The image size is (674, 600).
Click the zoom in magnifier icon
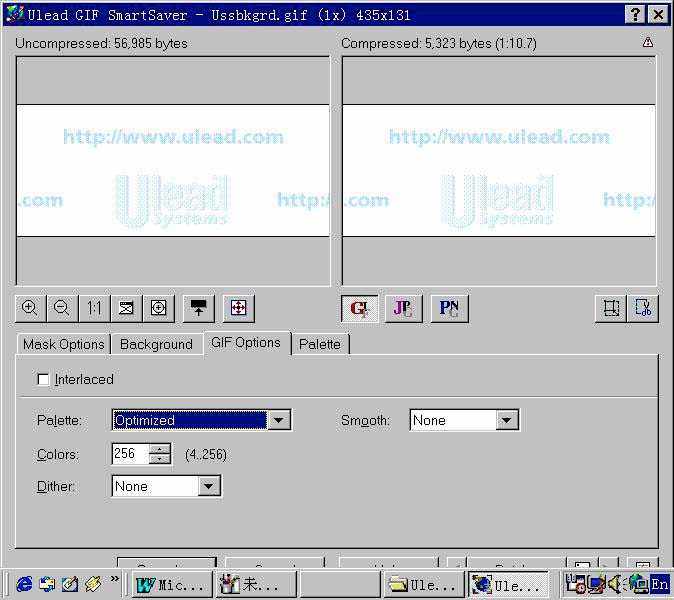[30, 308]
